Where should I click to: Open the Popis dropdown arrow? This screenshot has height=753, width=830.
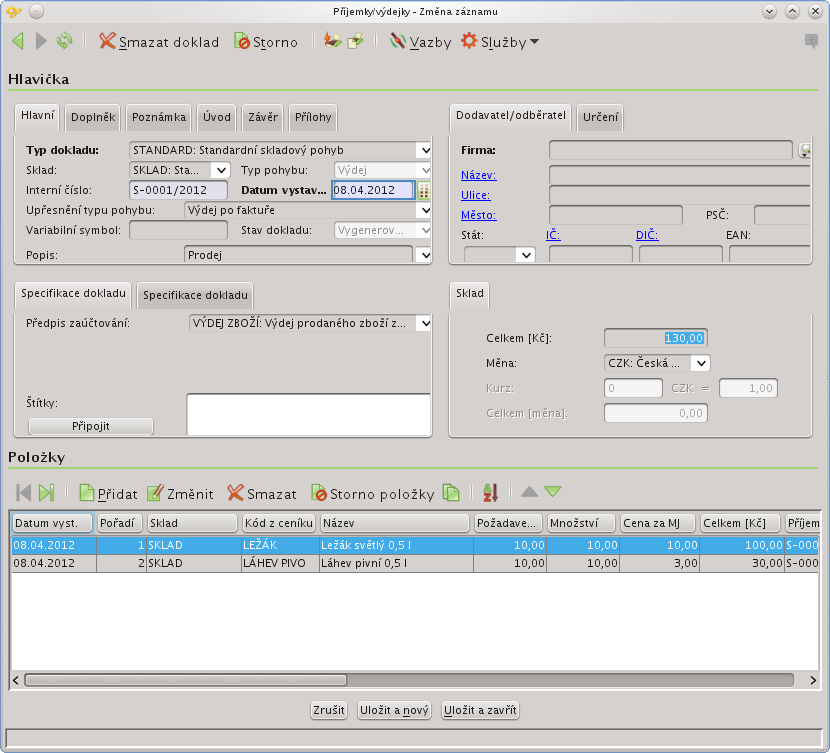424,255
